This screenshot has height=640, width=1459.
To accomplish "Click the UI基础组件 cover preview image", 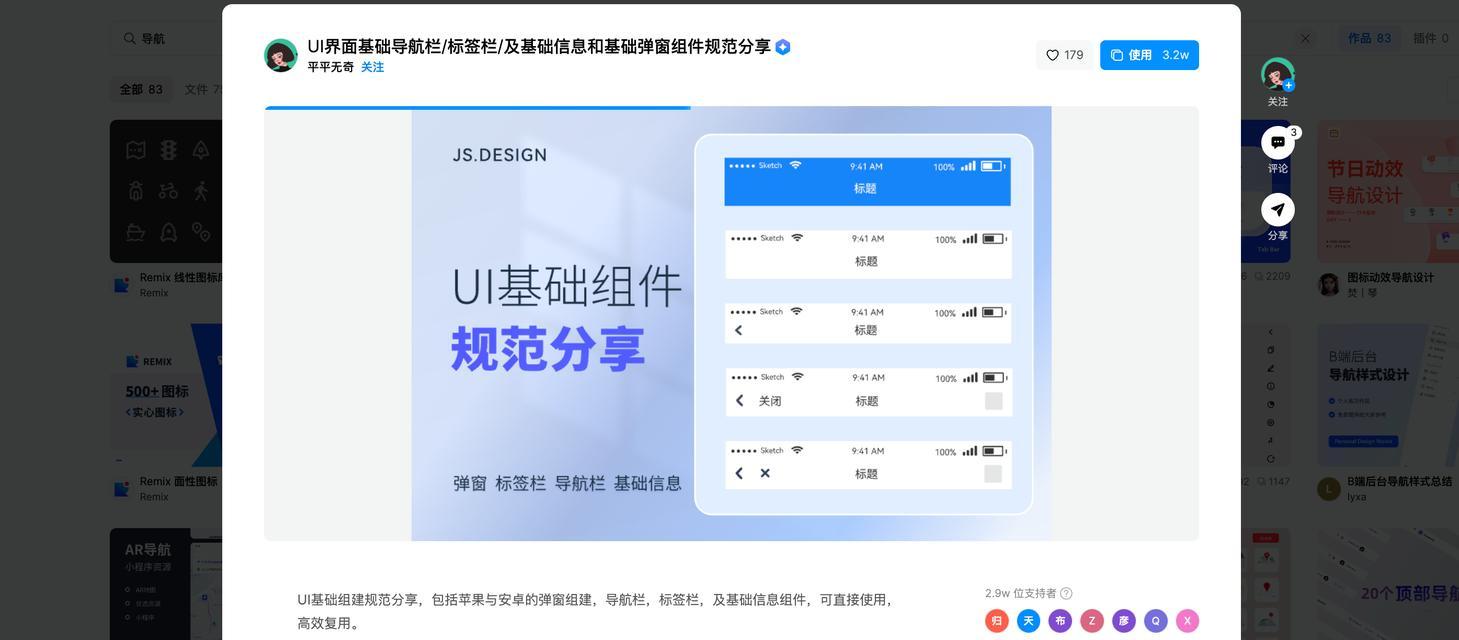I will pos(731,324).
